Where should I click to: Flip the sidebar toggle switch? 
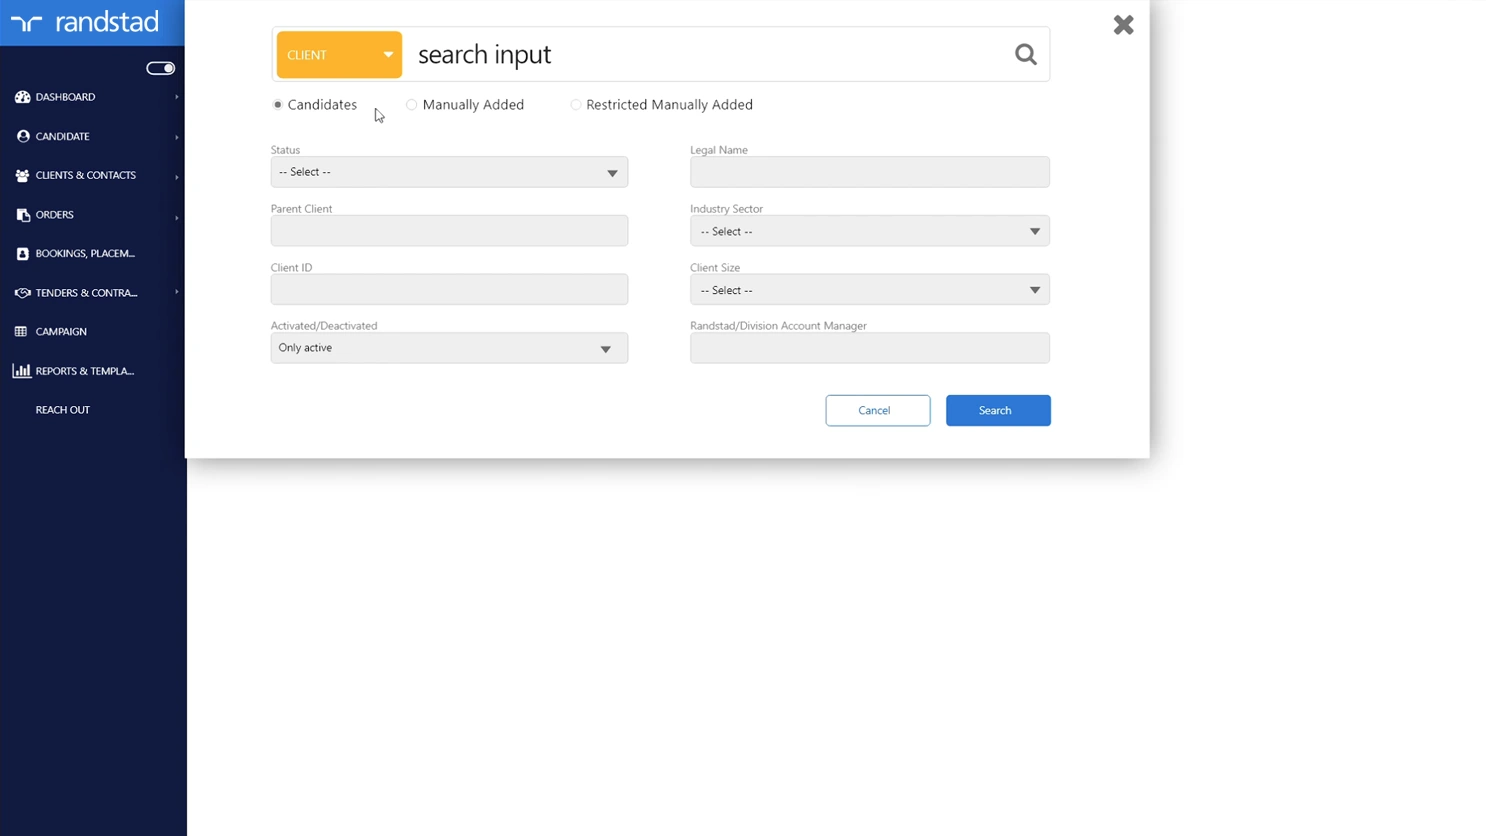coord(160,68)
